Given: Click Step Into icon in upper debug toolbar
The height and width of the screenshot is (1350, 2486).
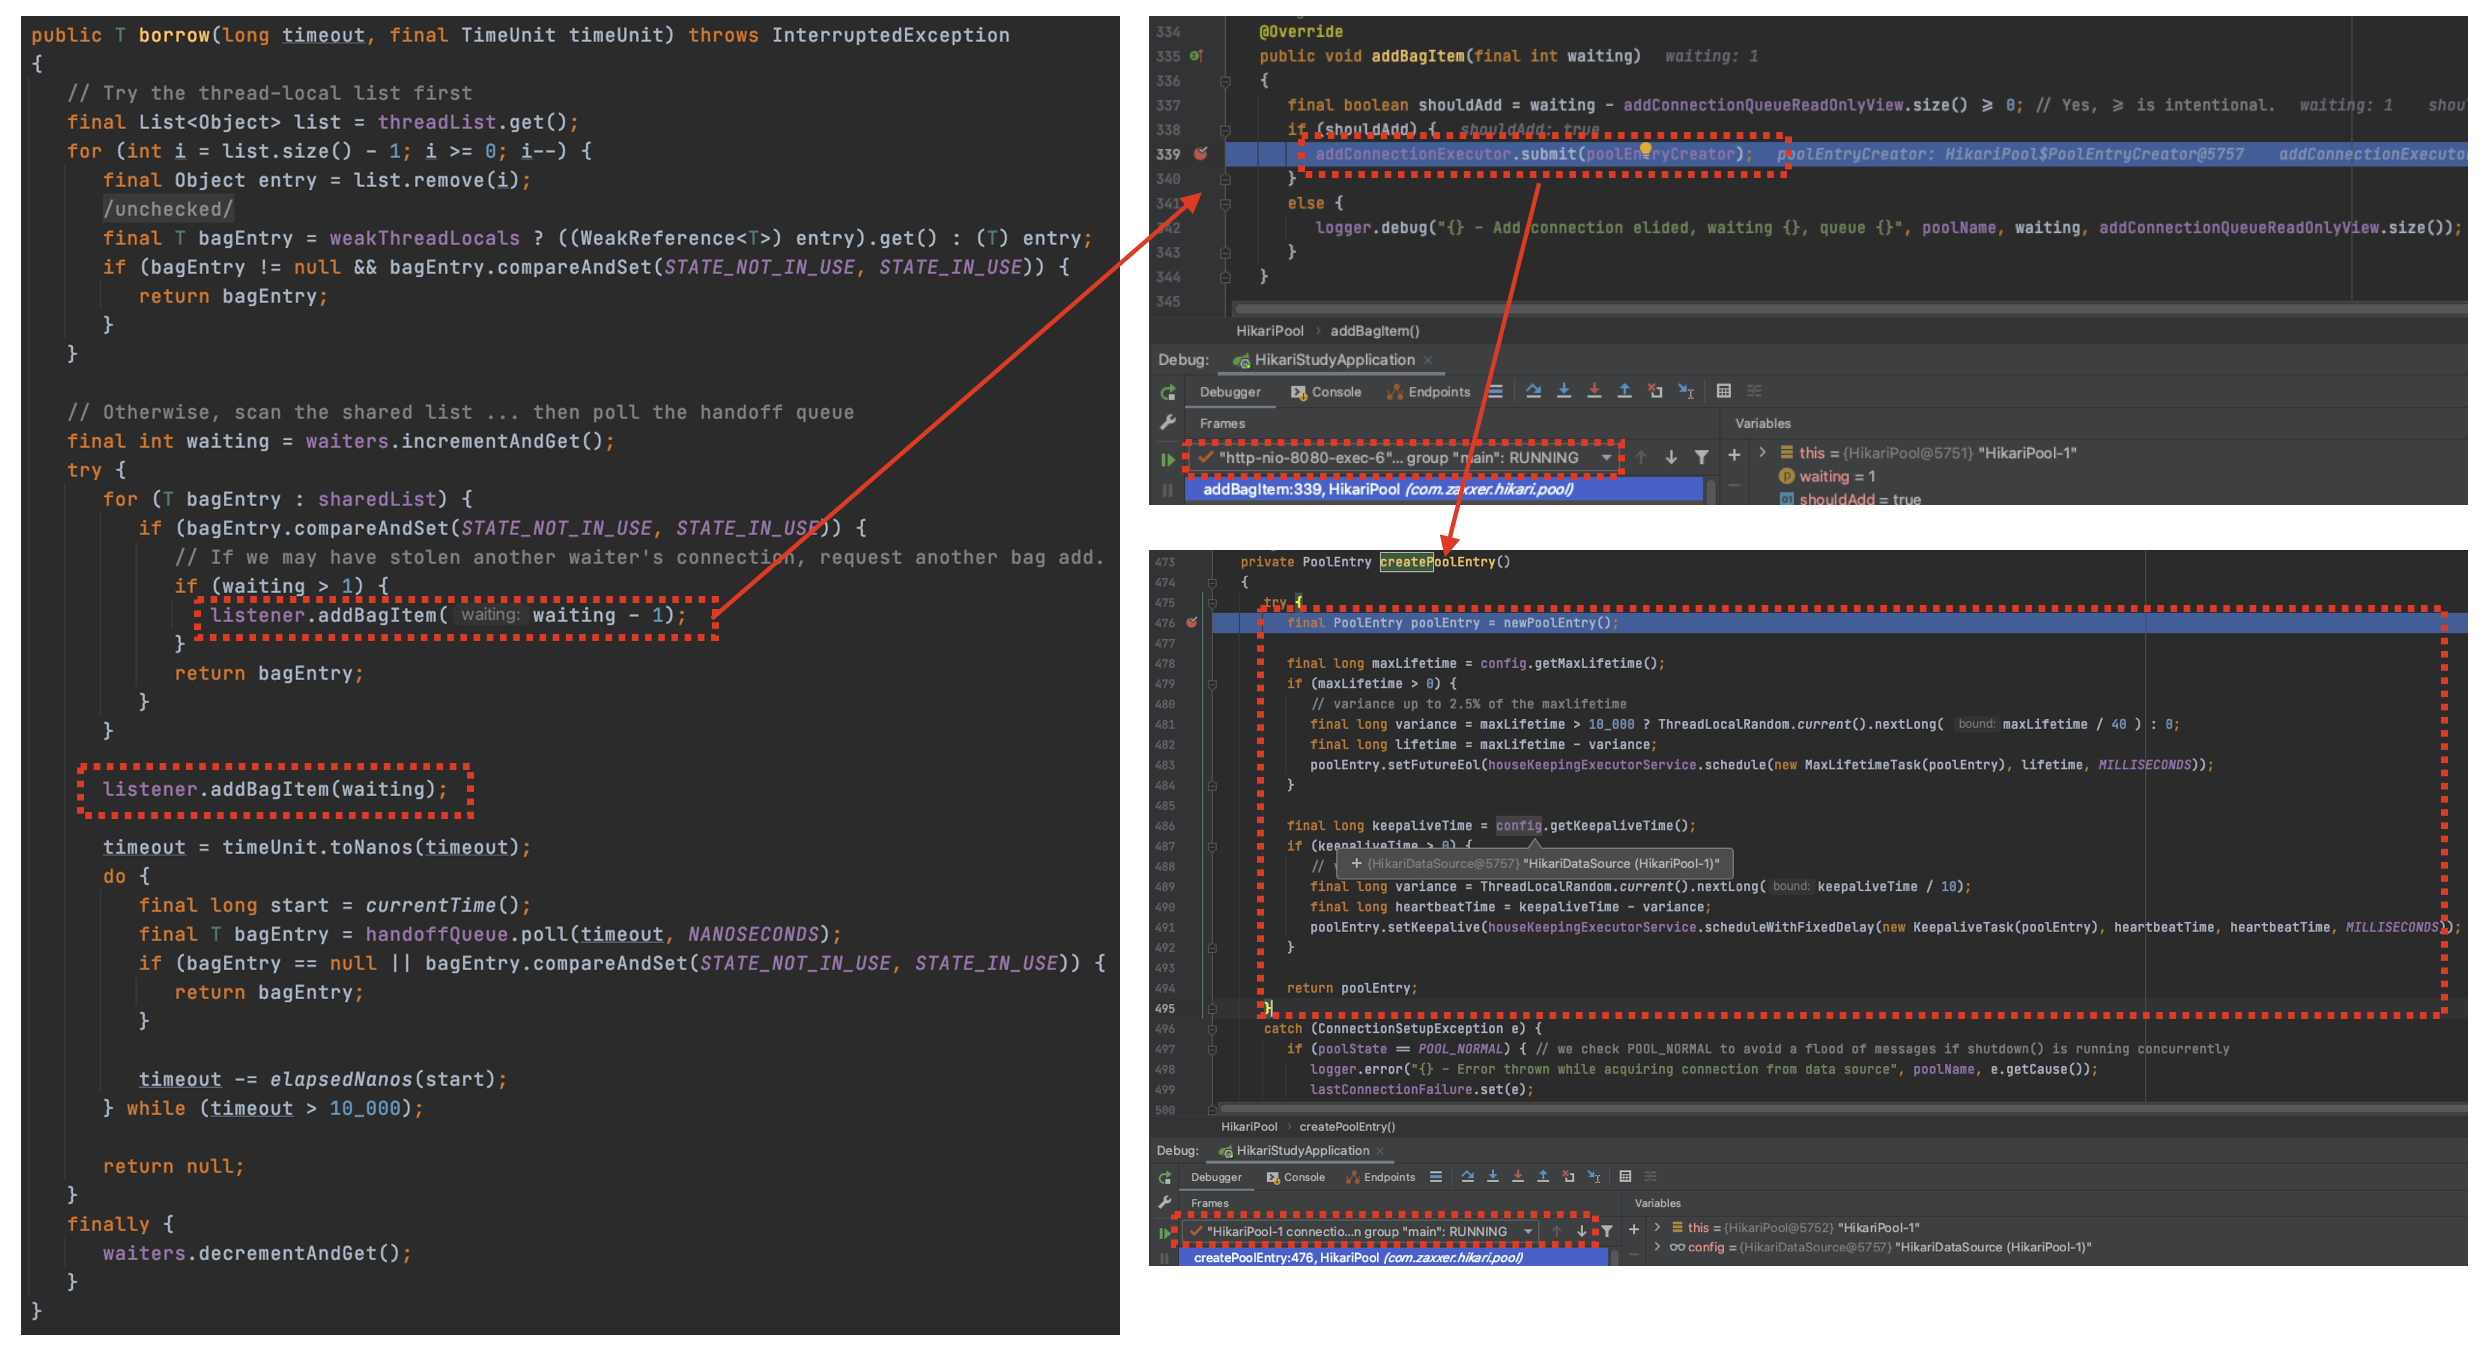Looking at the screenshot, I should (1564, 391).
